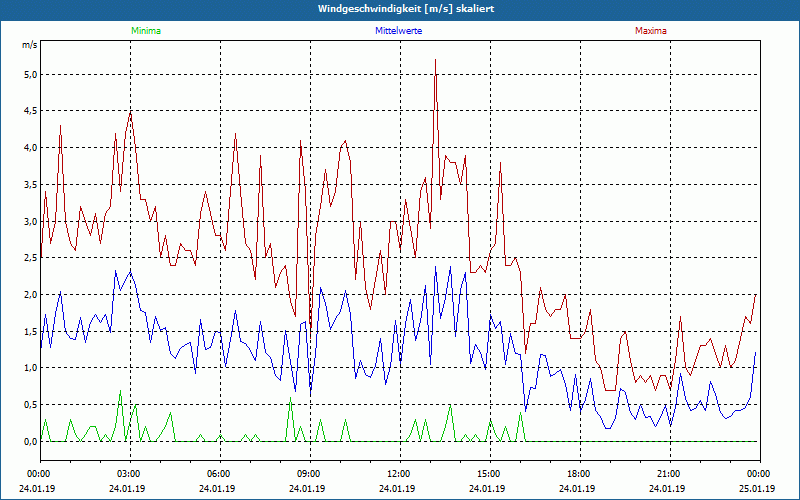Click the 21:00 time axis label
The width and height of the screenshot is (800, 500).
coord(670,474)
